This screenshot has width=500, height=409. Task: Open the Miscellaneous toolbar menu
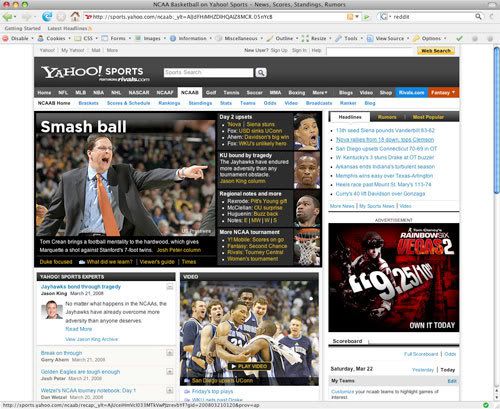[239, 38]
